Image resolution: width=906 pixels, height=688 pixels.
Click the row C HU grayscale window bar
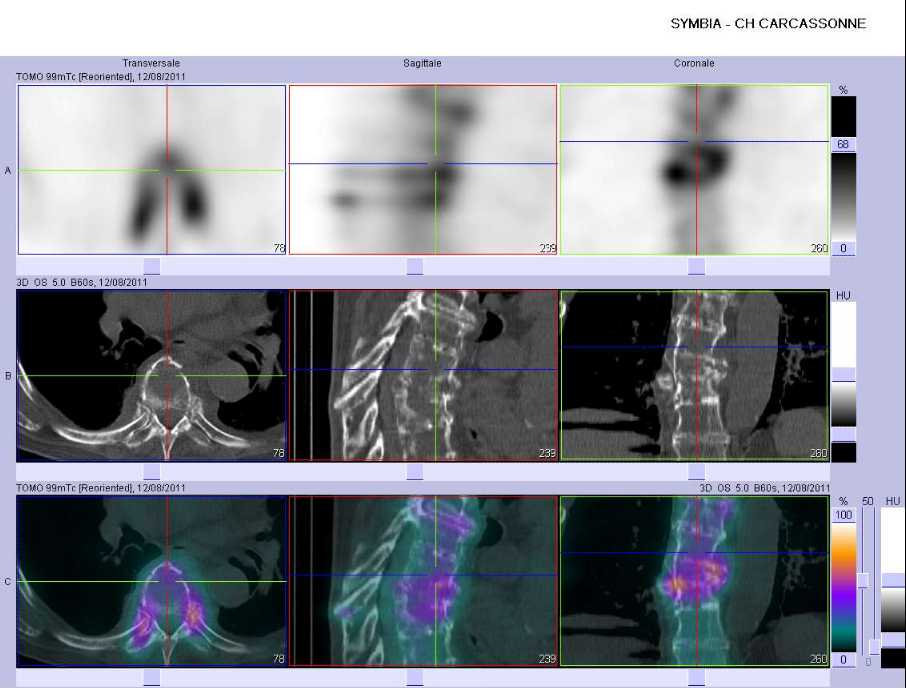pos(892,610)
